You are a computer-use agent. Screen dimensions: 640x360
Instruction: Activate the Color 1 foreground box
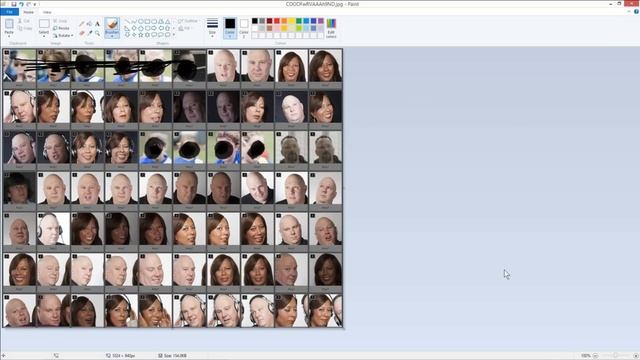pos(230,27)
